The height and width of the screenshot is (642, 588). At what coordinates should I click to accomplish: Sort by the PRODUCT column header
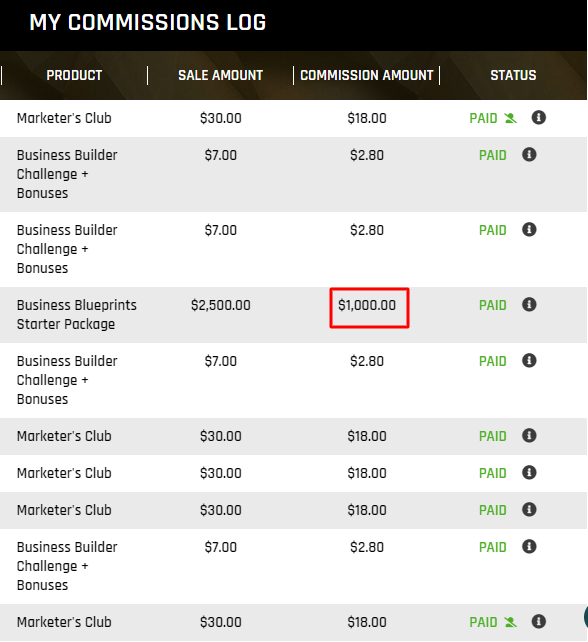(74, 75)
